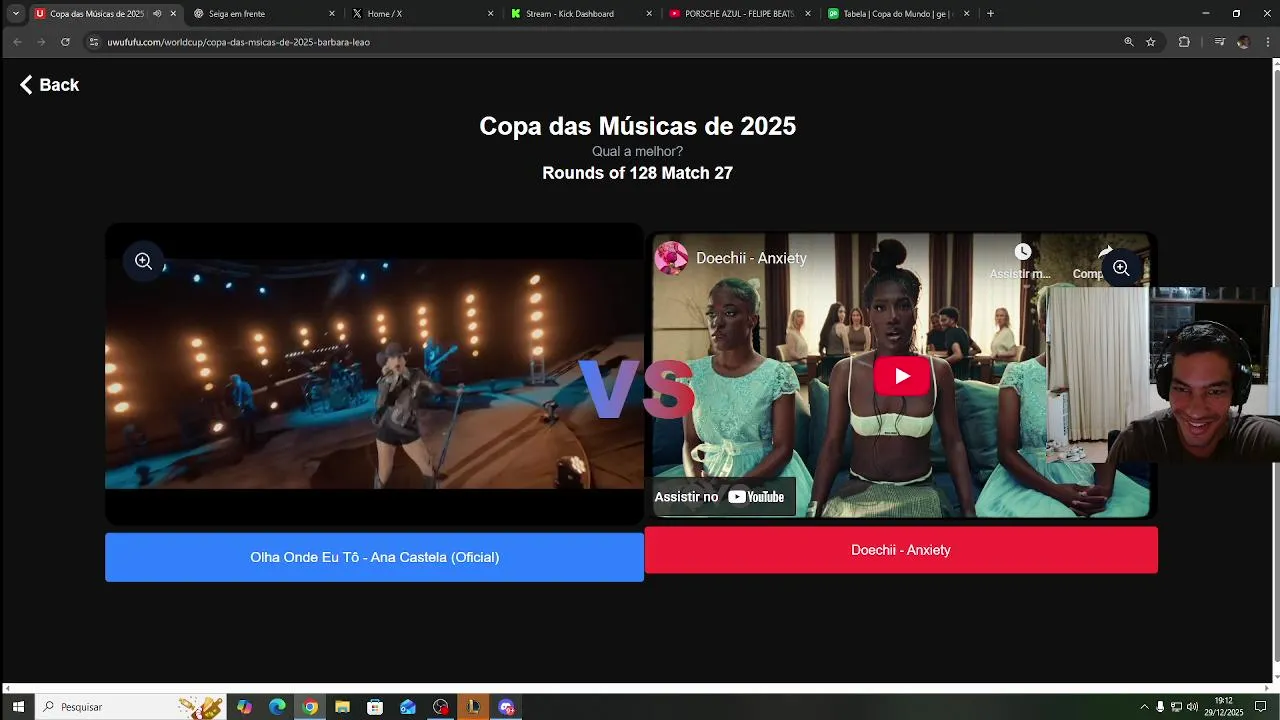
Task: Close the Seiga em frente tab
Action: click(332, 14)
